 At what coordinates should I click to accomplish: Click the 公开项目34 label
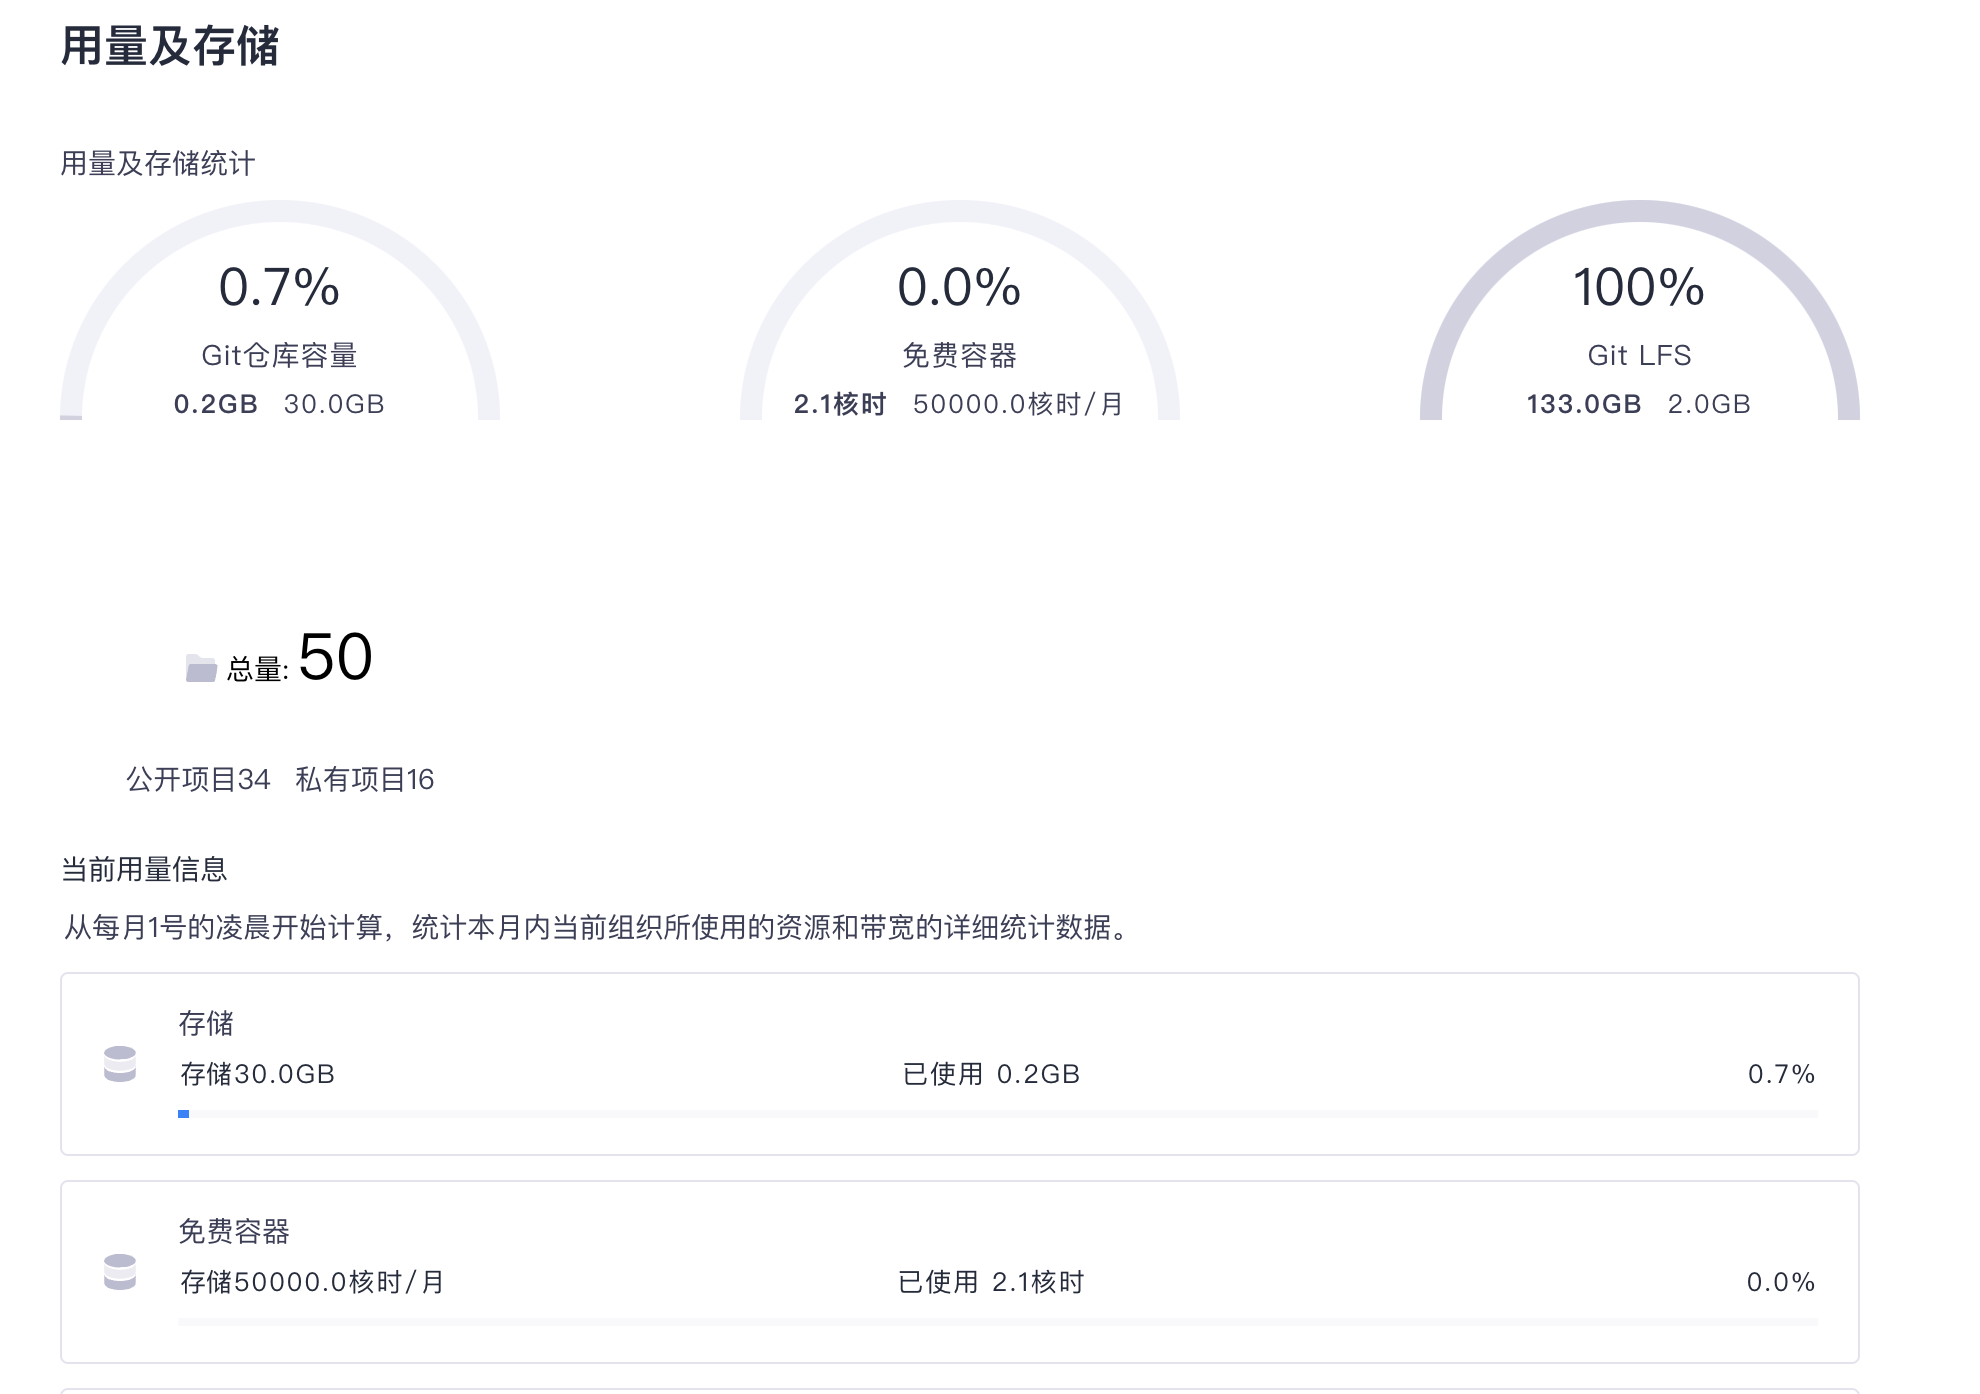198,780
